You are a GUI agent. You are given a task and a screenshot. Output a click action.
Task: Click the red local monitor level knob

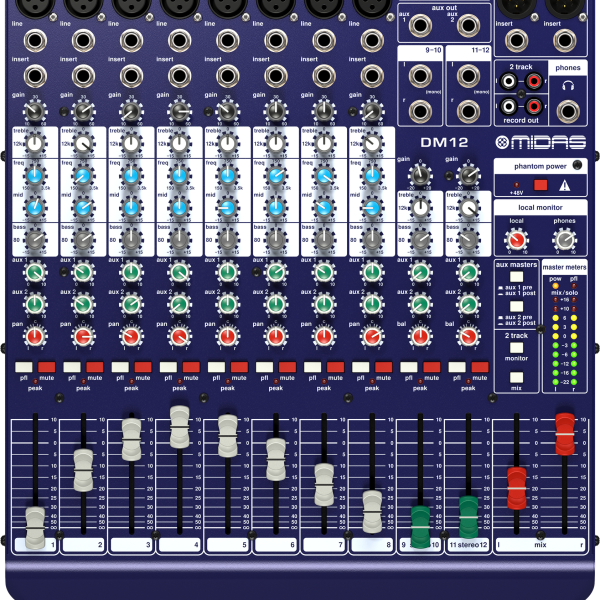tap(516, 240)
